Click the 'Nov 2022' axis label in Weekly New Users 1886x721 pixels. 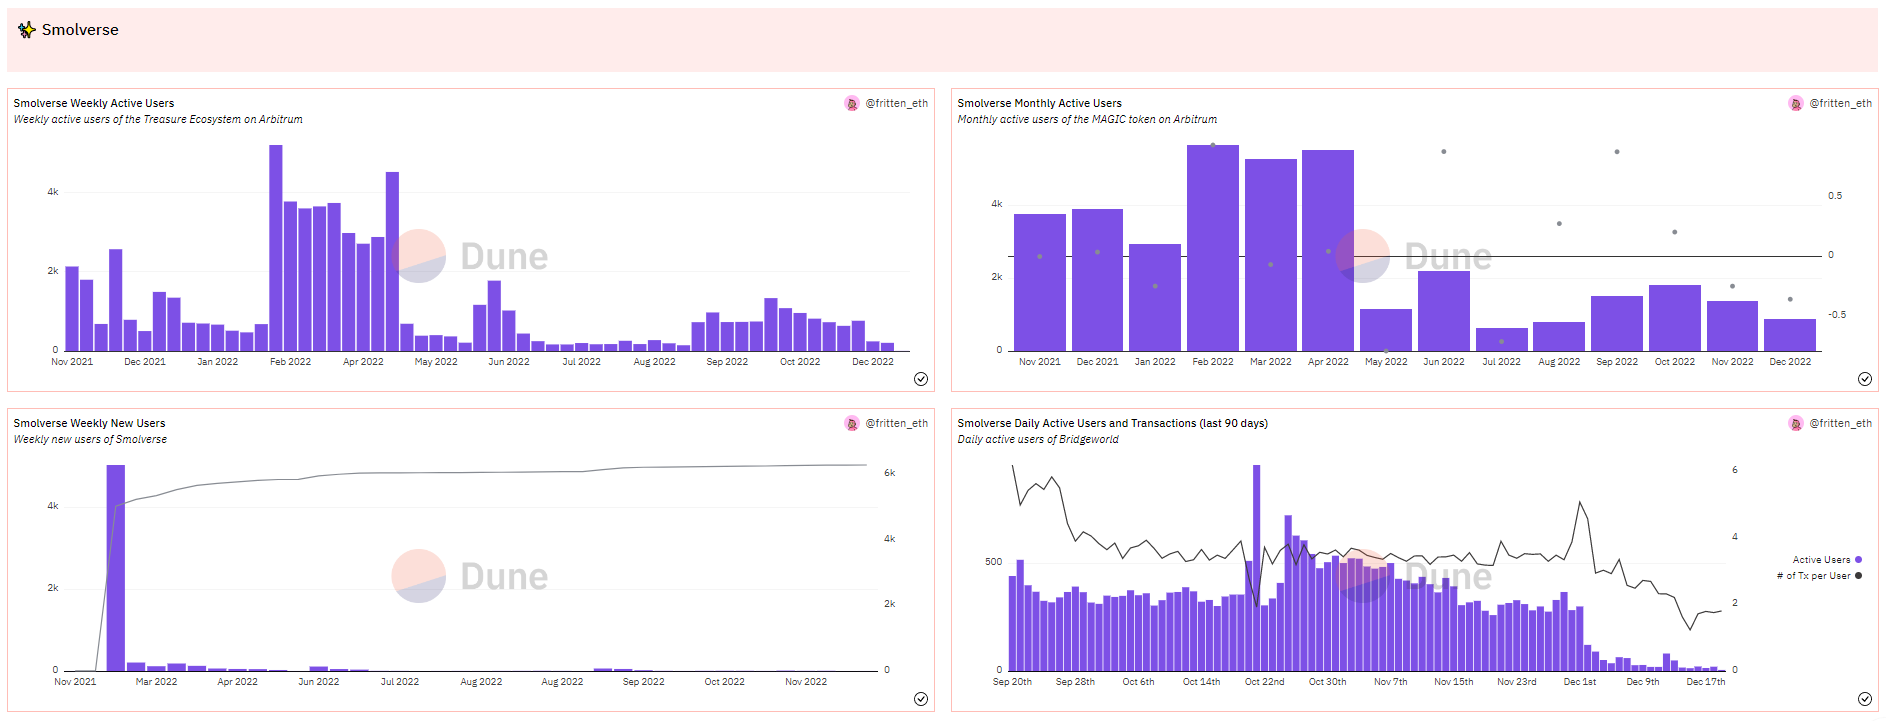(806, 682)
